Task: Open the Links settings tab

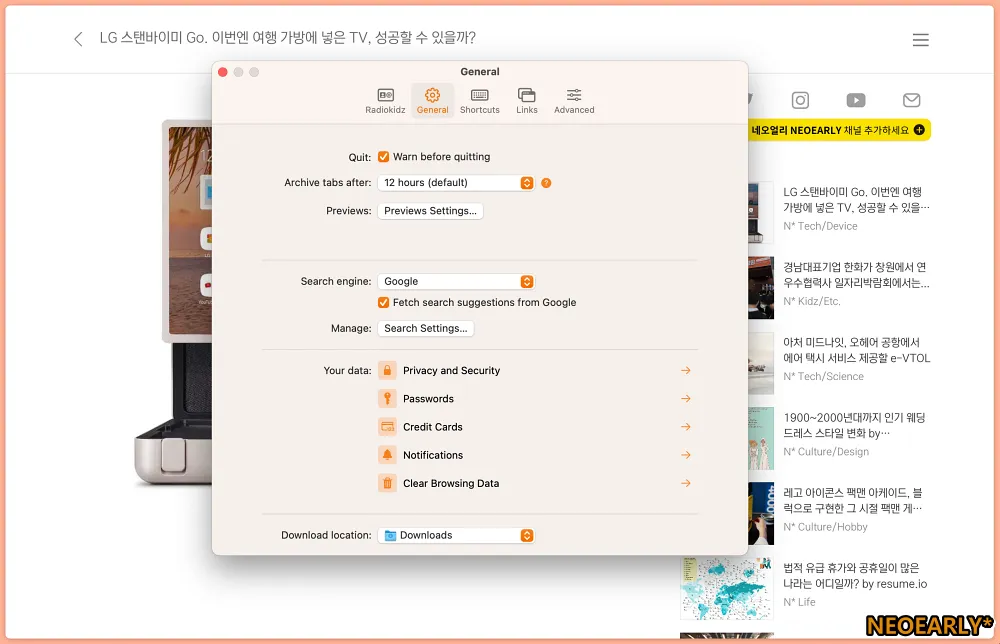Action: pos(527,101)
